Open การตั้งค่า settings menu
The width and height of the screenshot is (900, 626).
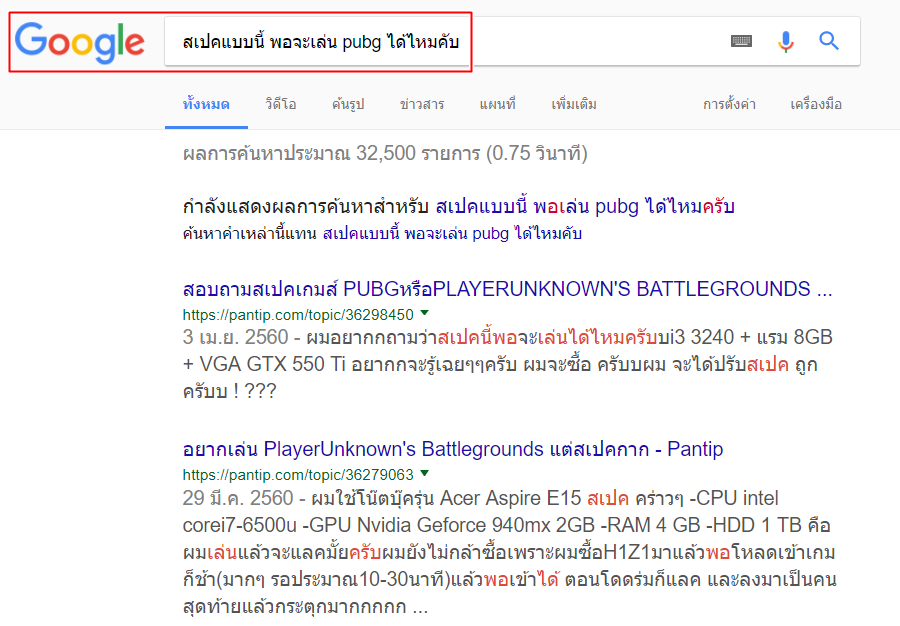pos(729,104)
